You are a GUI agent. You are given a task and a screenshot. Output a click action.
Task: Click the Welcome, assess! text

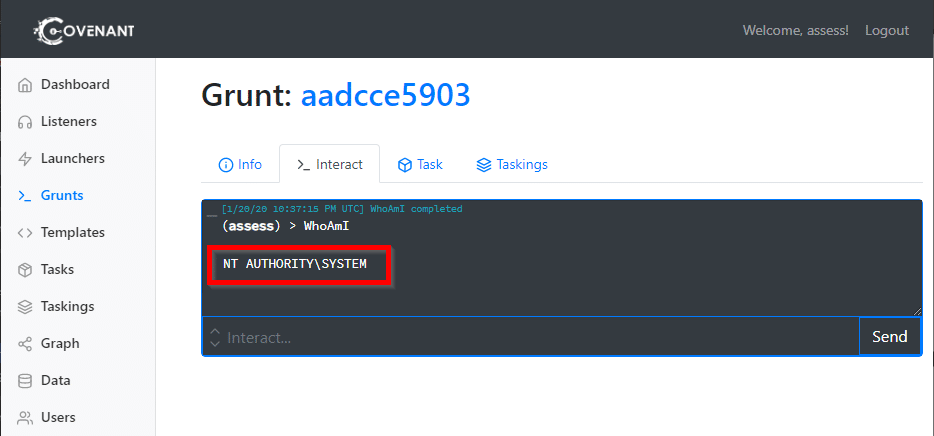[x=795, y=30]
